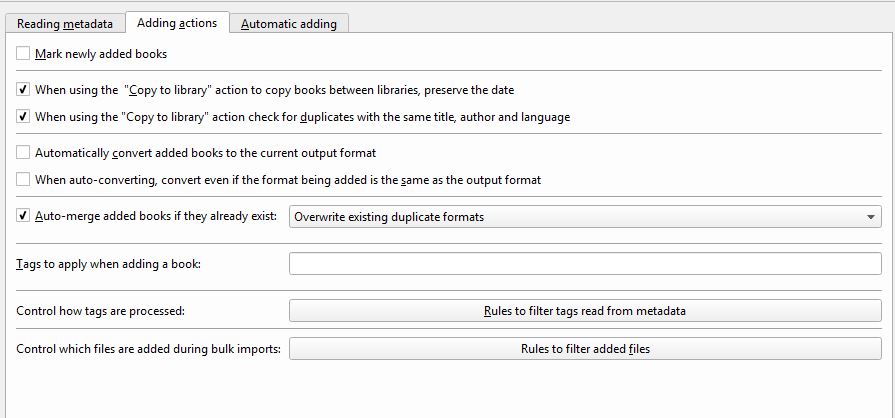Enable the Mark newly added books checkbox
Image resolution: width=895 pixels, height=418 pixels.
(24, 54)
